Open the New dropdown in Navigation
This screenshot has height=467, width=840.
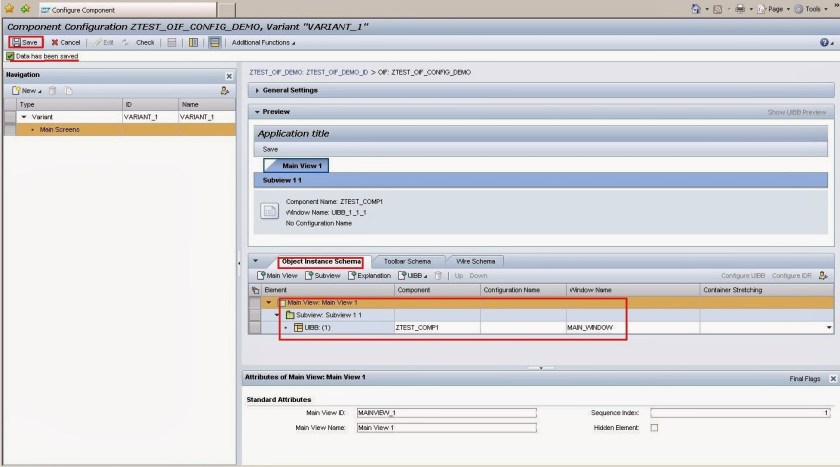point(26,91)
